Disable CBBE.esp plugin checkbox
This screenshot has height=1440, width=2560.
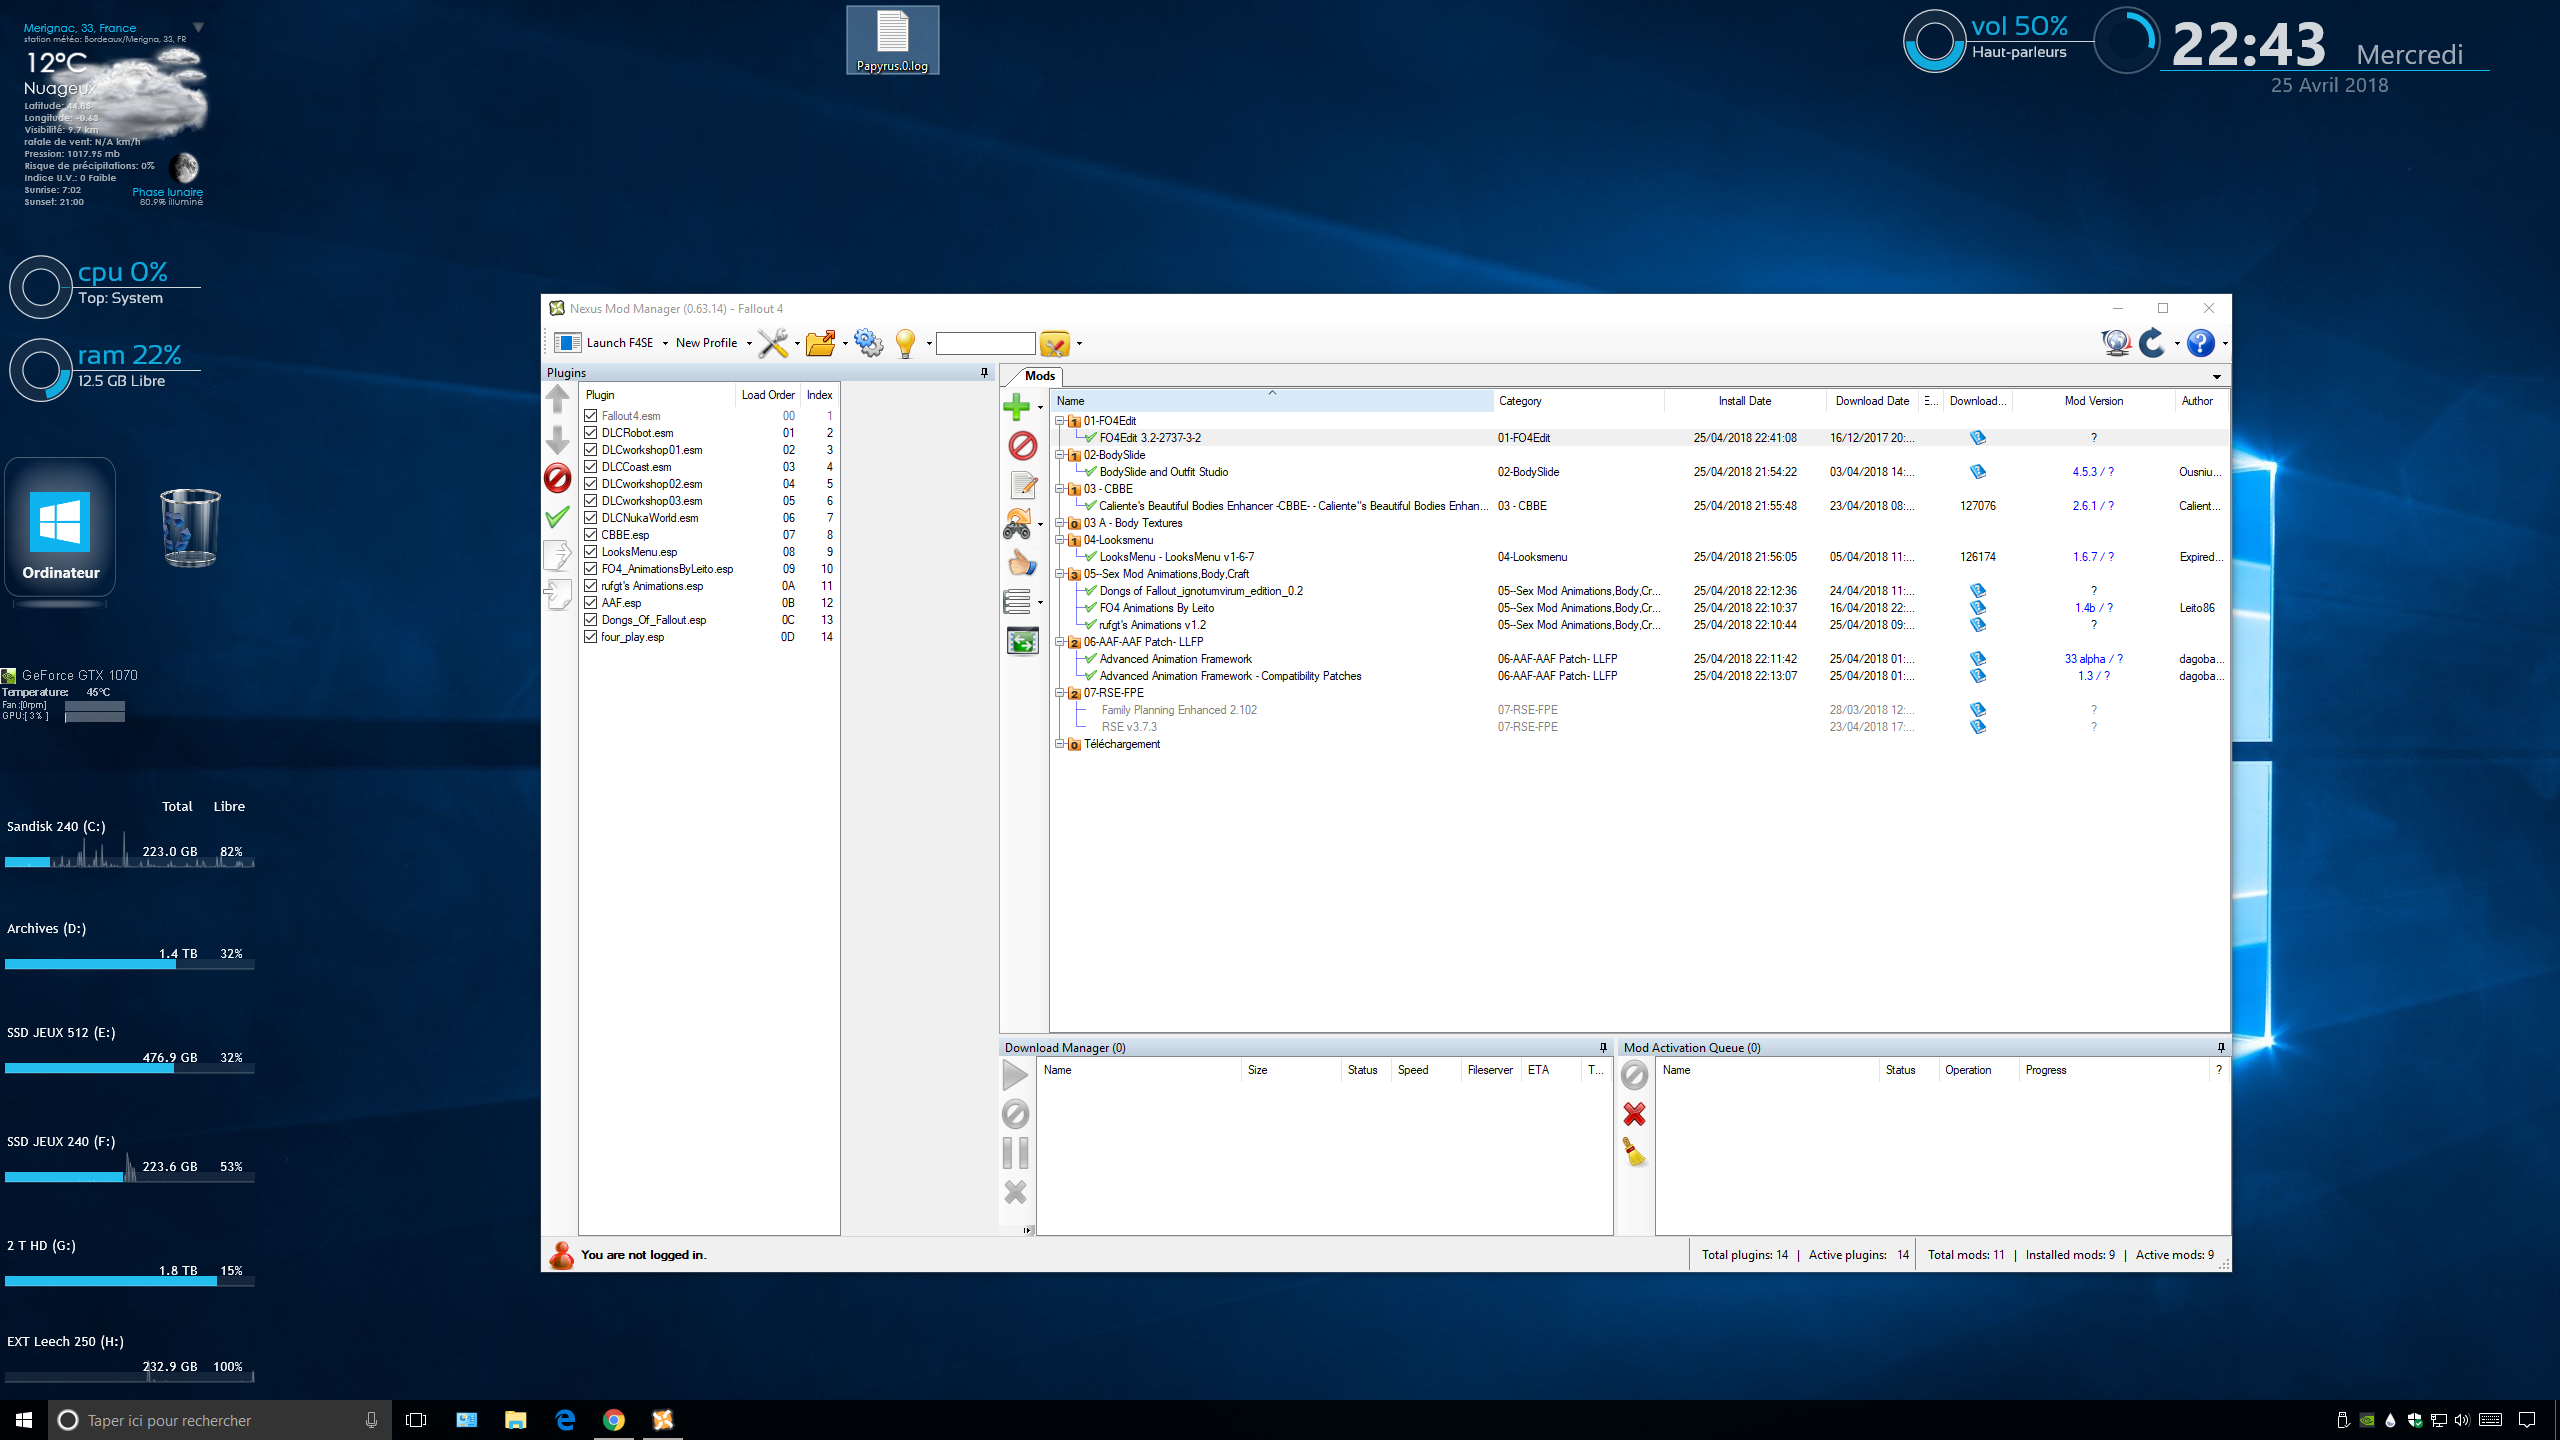tap(591, 535)
